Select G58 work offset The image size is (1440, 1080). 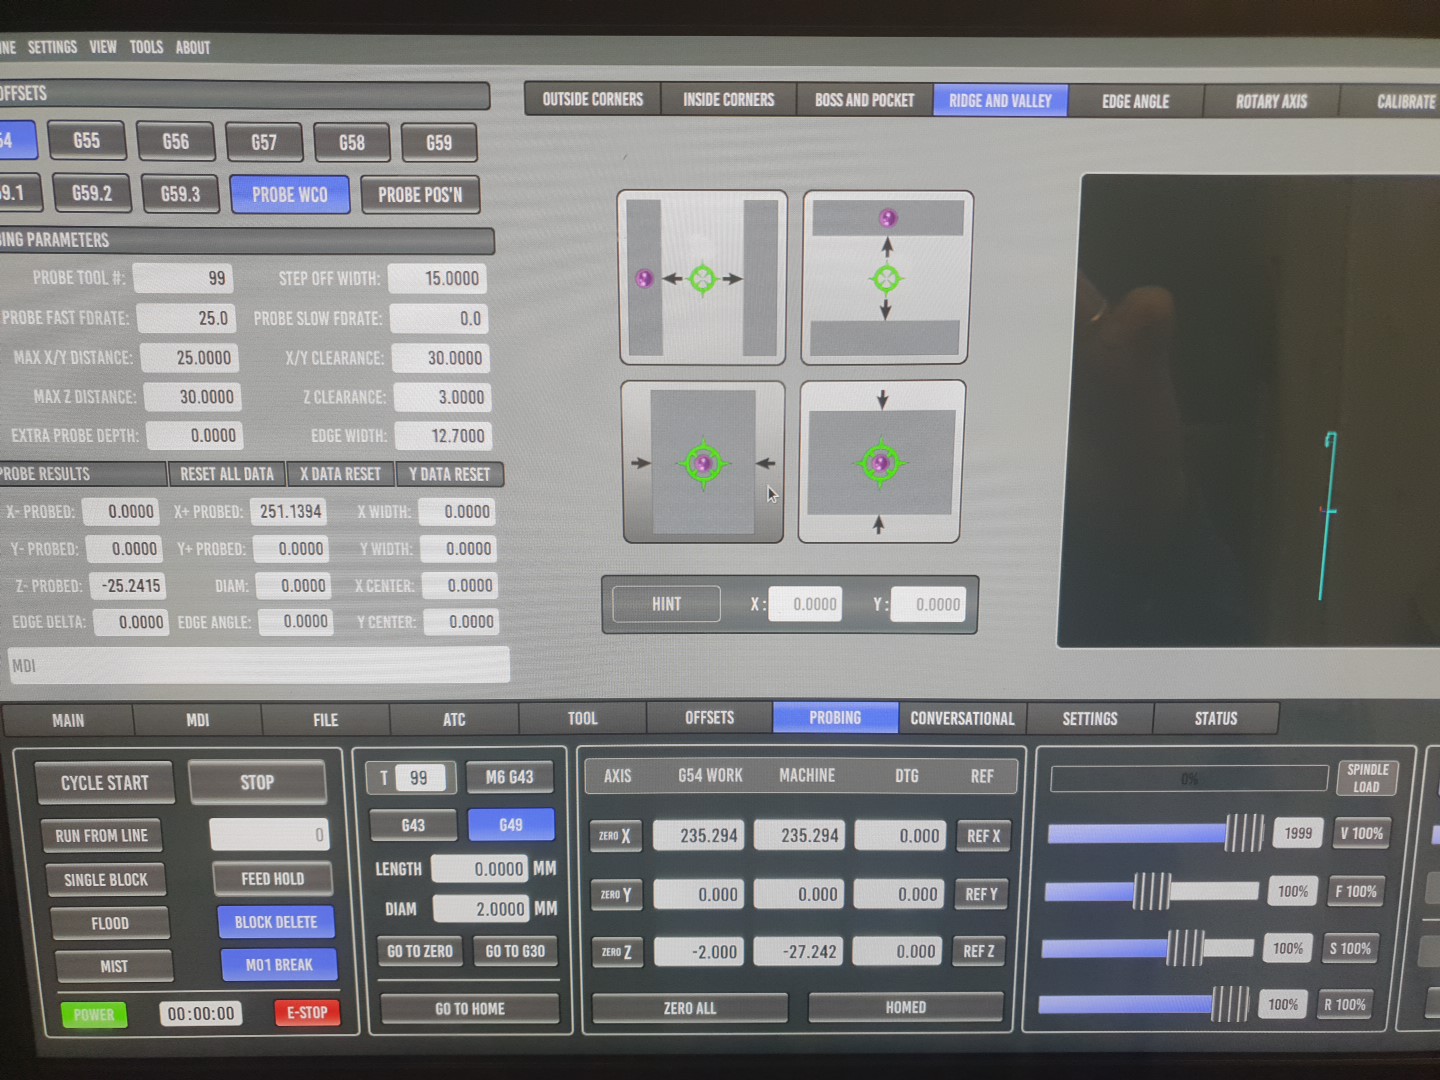pos(351,143)
